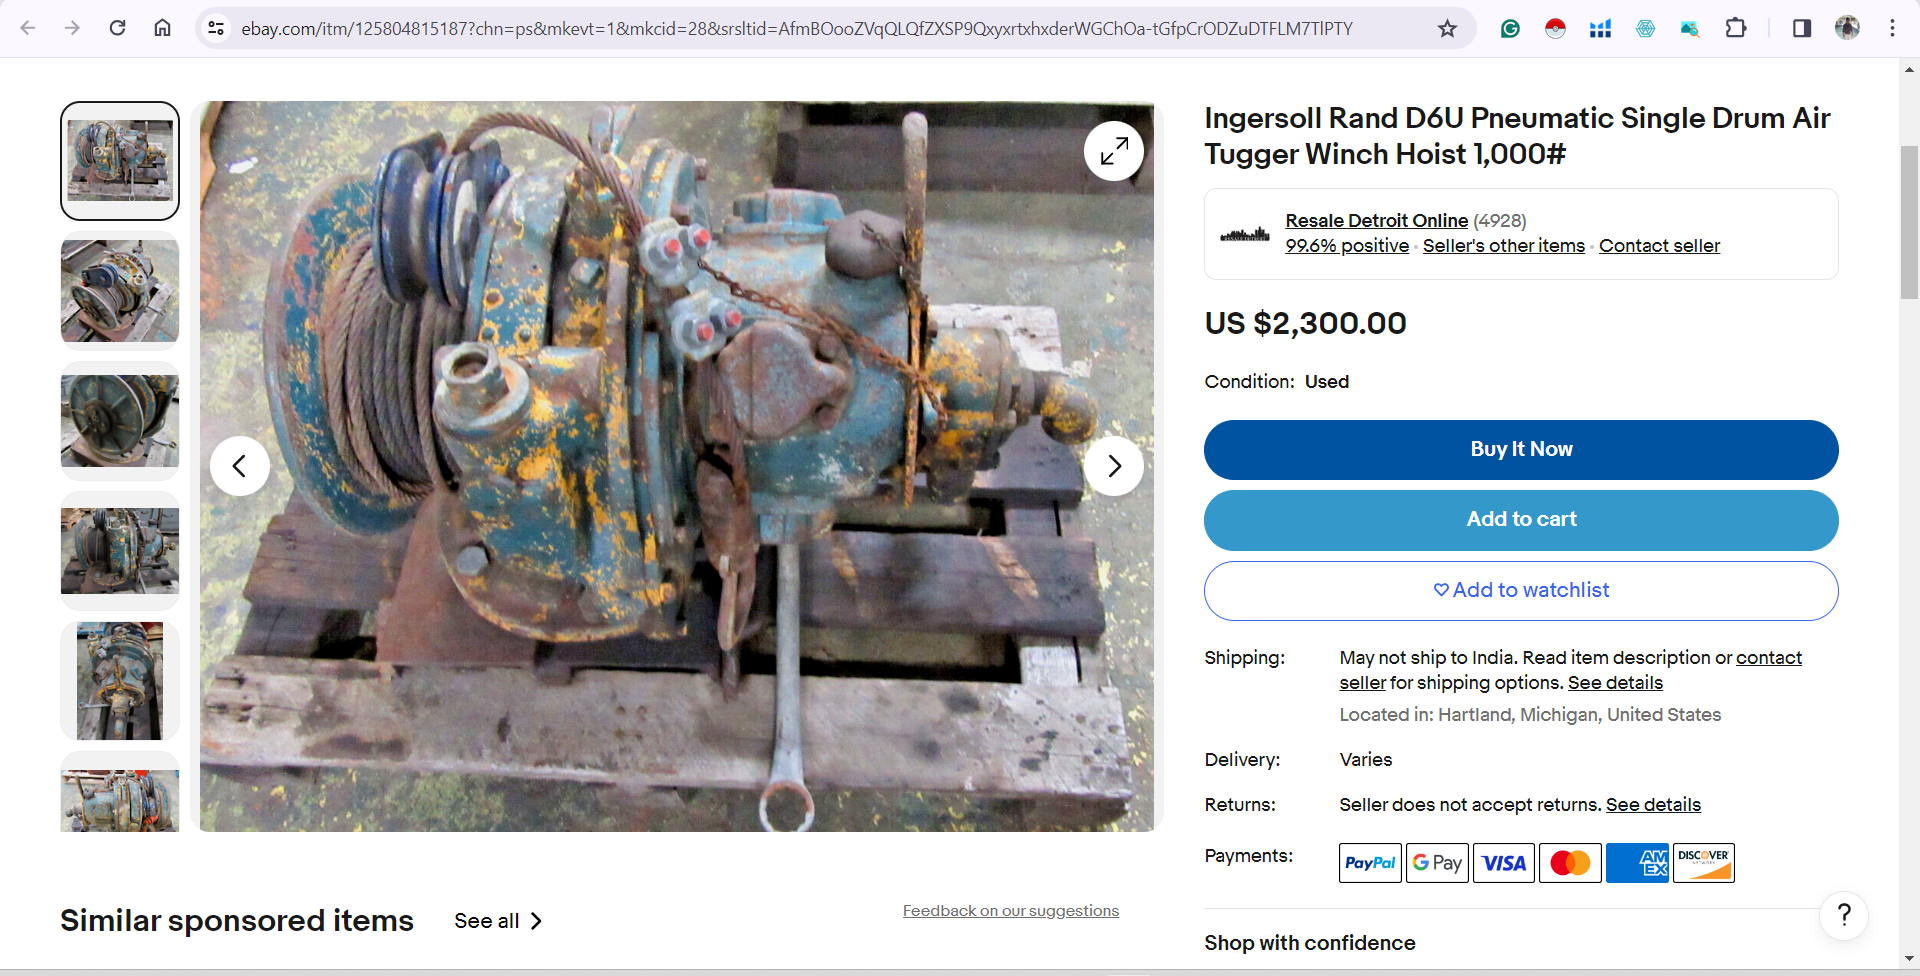Click the Add to cart button

(1521, 520)
